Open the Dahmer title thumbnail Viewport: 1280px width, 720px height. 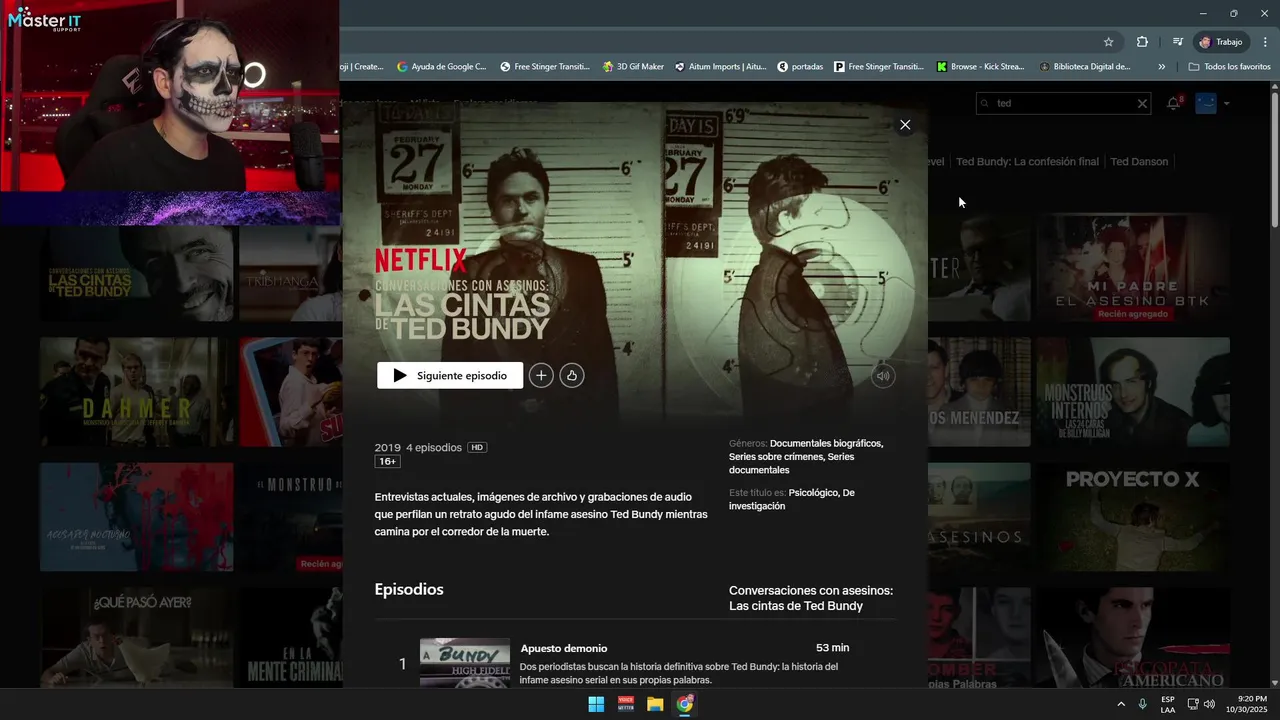pos(137,391)
